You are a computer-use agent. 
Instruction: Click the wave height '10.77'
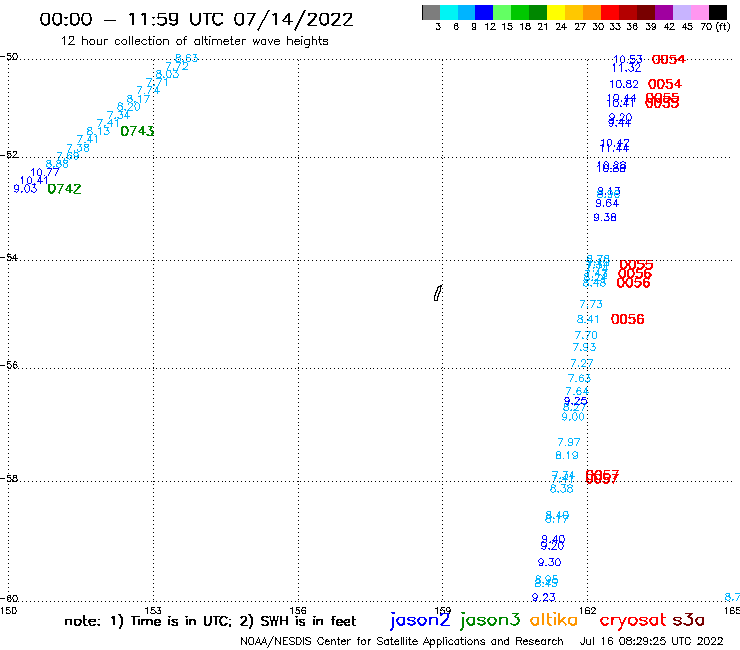click(x=45, y=172)
